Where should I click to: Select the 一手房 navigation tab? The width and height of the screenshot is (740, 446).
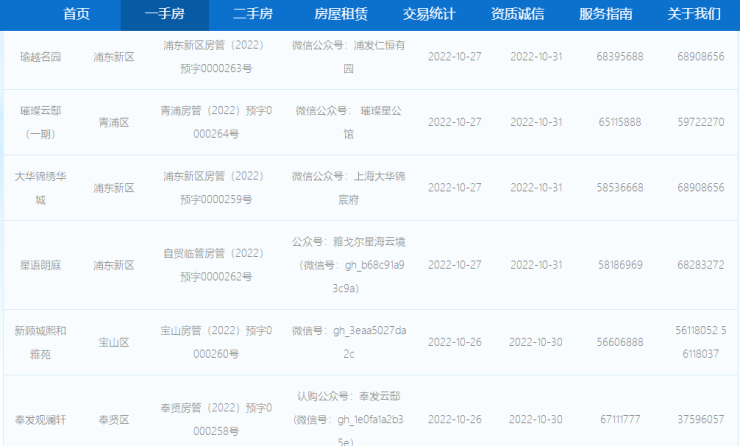(x=165, y=14)
